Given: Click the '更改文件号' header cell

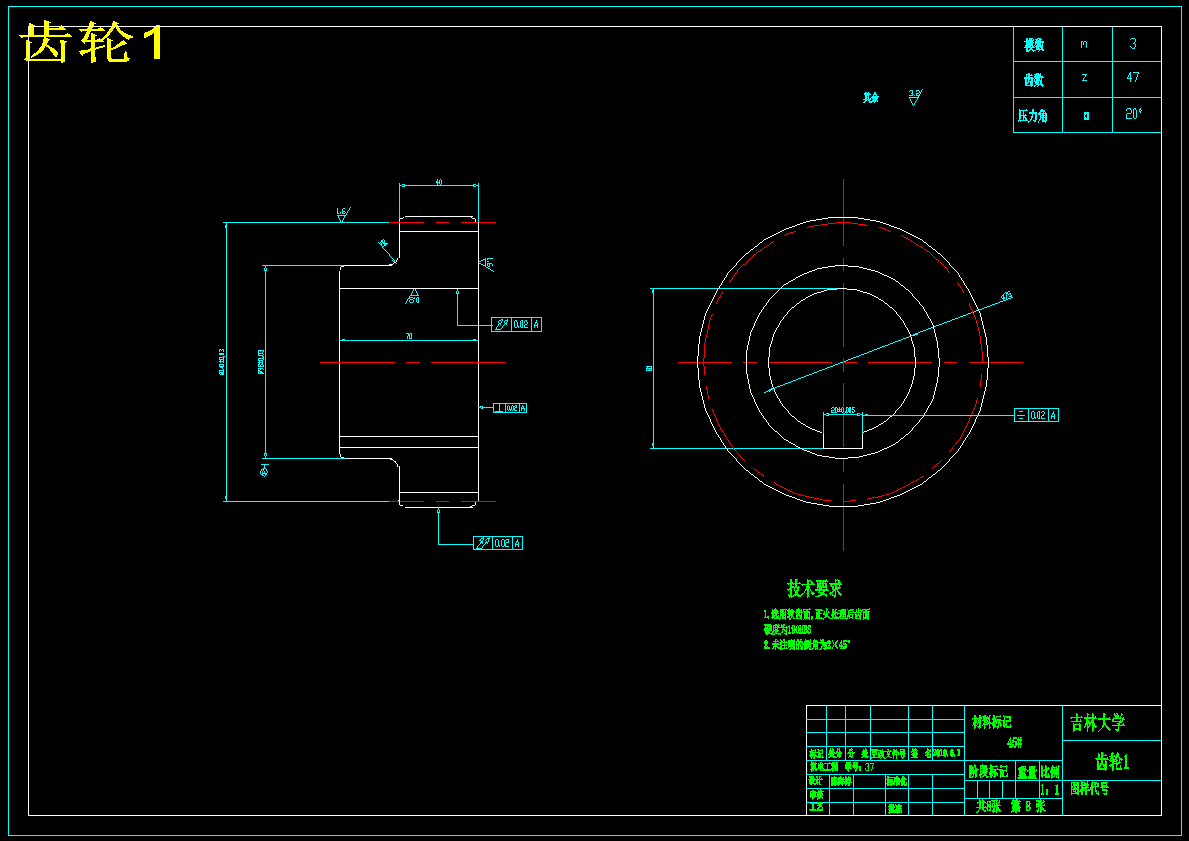Looking at the screenshot, I should point(889,754).
